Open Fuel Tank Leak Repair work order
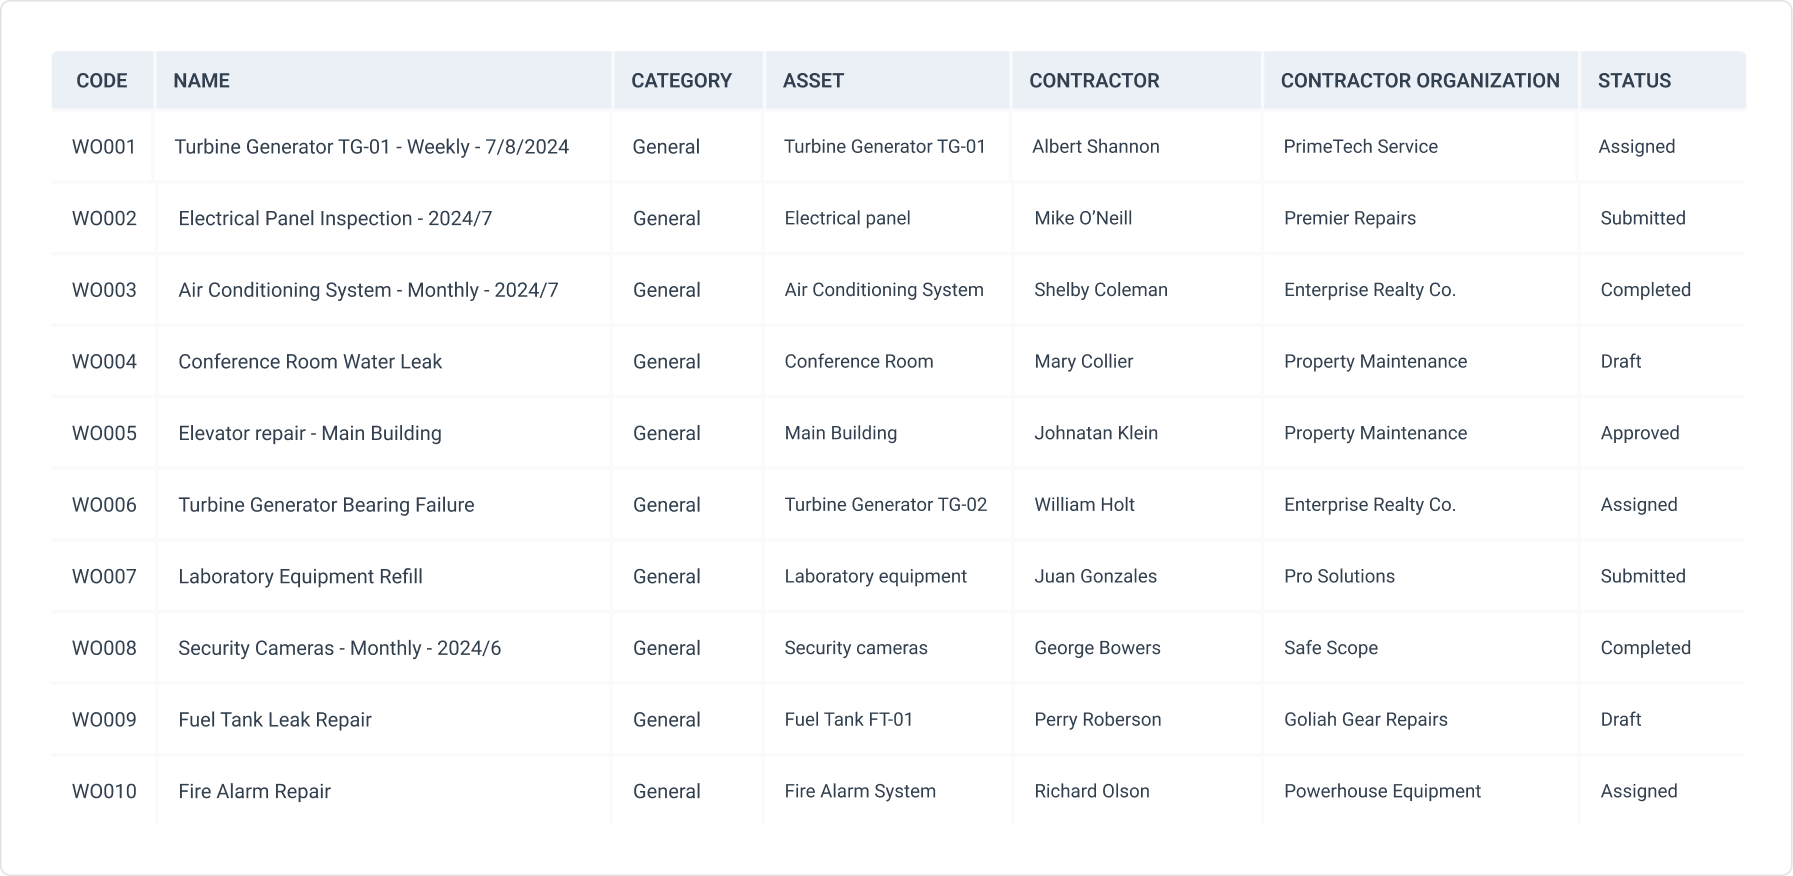 click(275, 720)
